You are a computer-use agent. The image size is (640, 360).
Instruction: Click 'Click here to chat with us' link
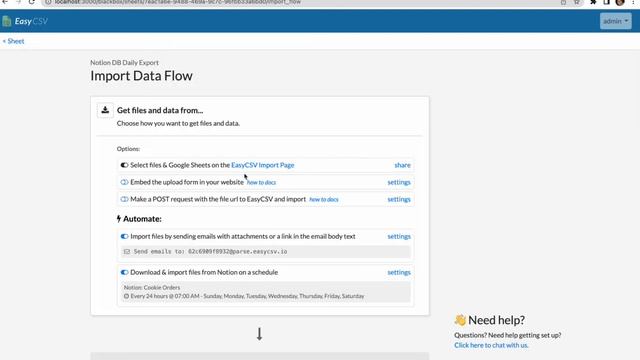[491, 345]
